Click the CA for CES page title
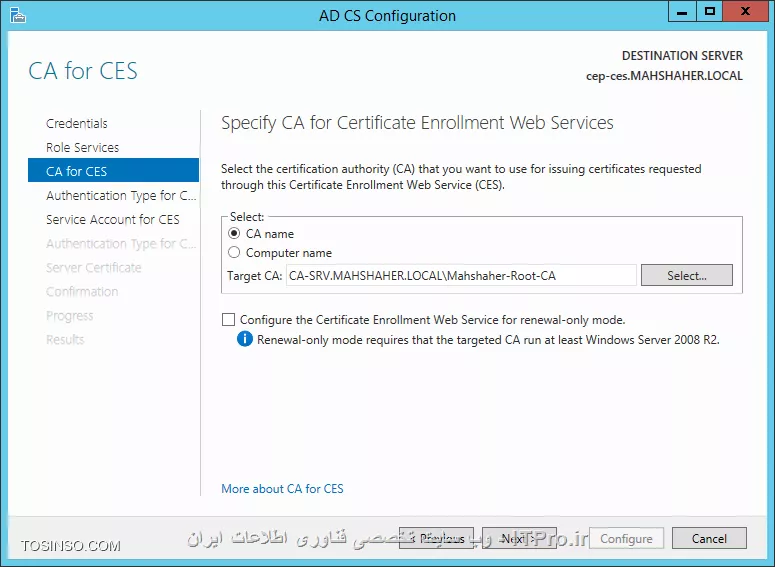775x567 pixels. tap(83, 71)
